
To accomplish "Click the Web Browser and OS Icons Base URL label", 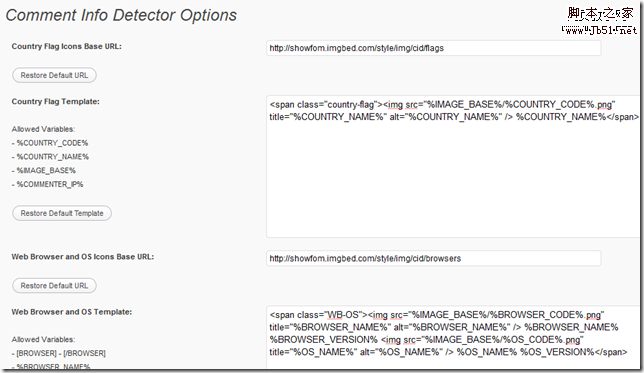I will click(83, 257).
